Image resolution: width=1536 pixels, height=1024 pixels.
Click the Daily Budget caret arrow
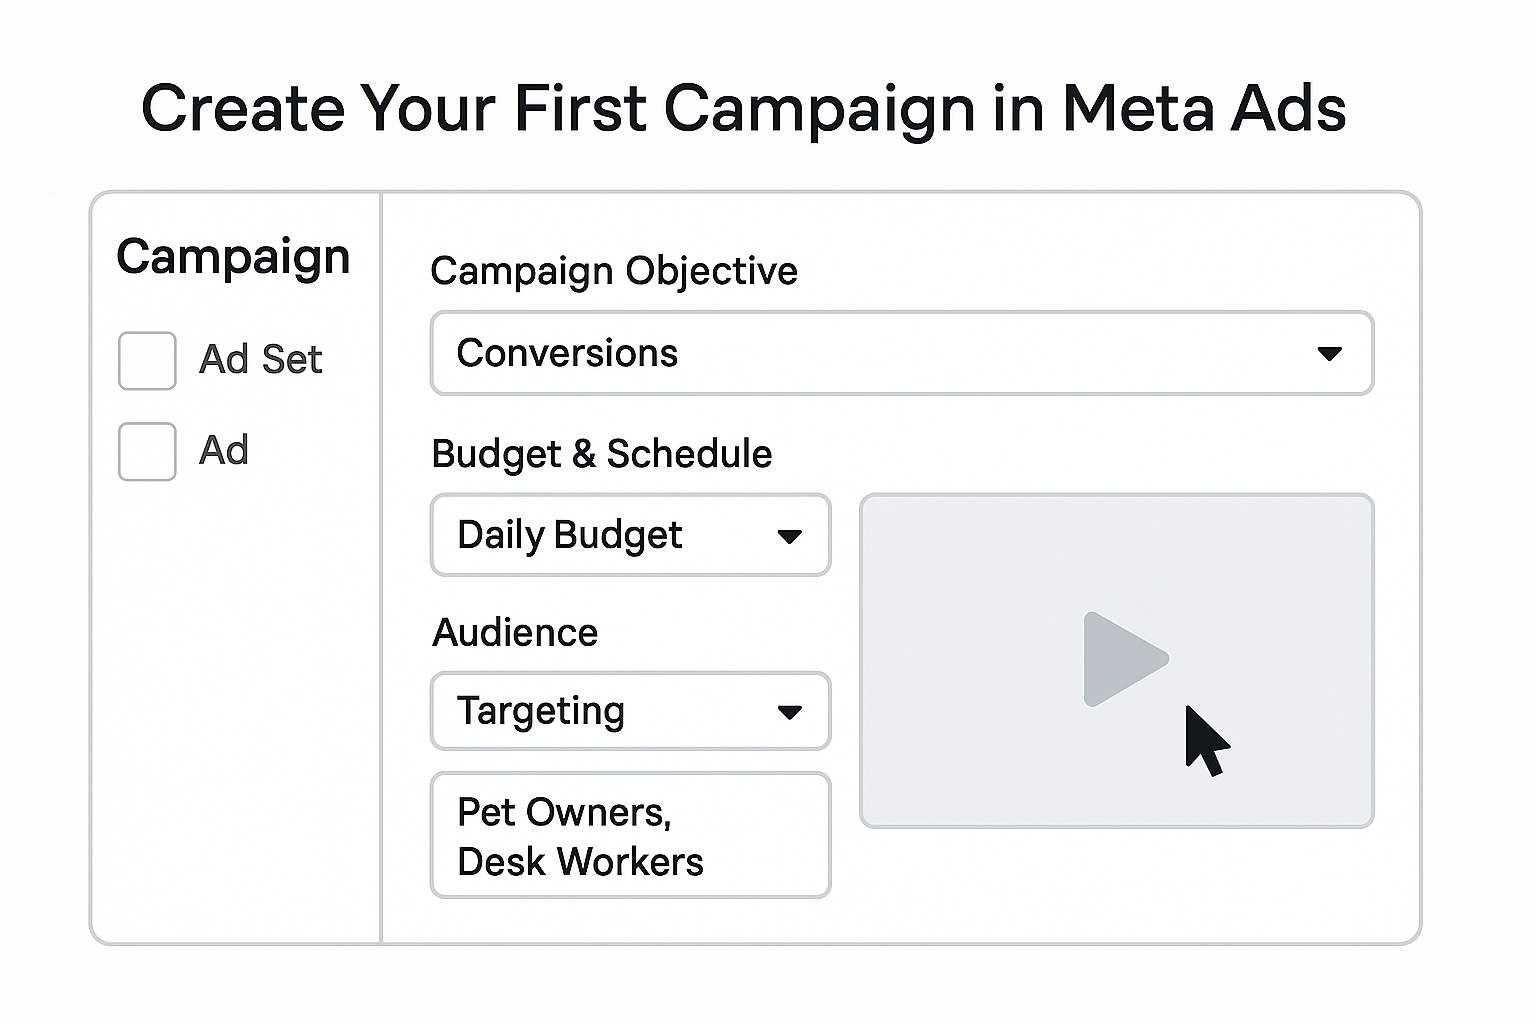click(789, 536)
